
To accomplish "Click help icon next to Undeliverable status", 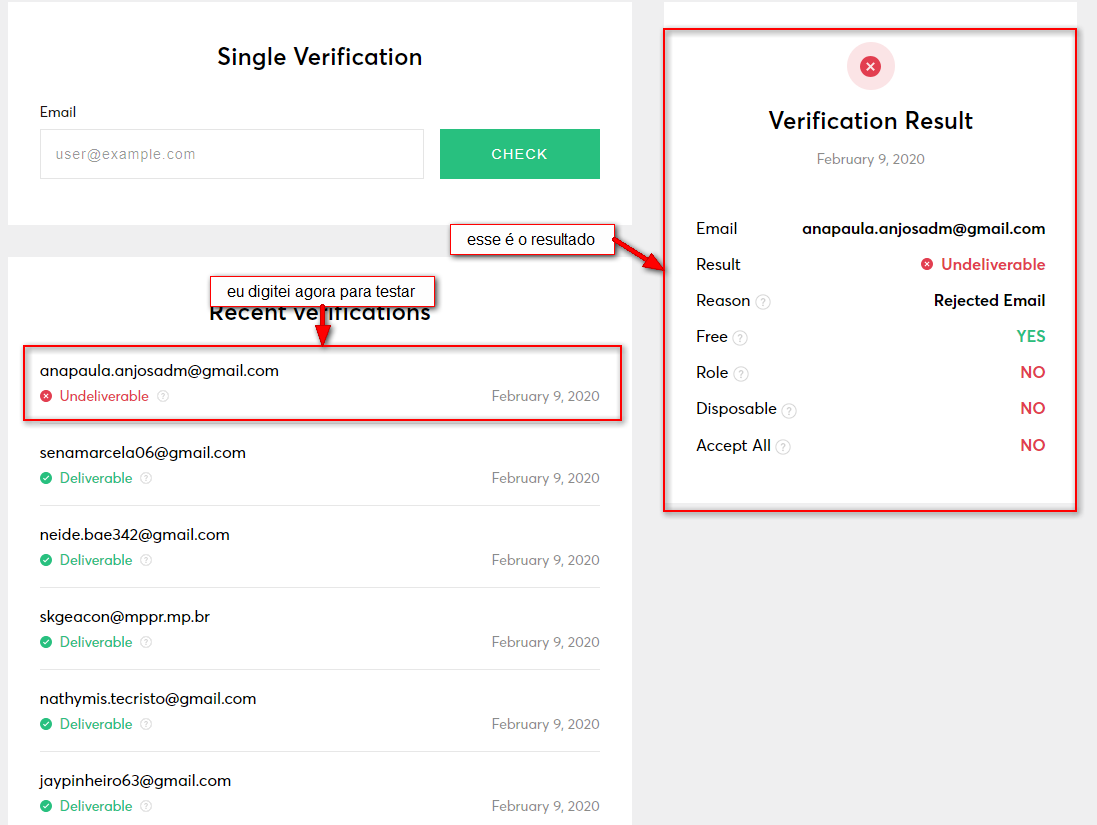I will [163, 396].
